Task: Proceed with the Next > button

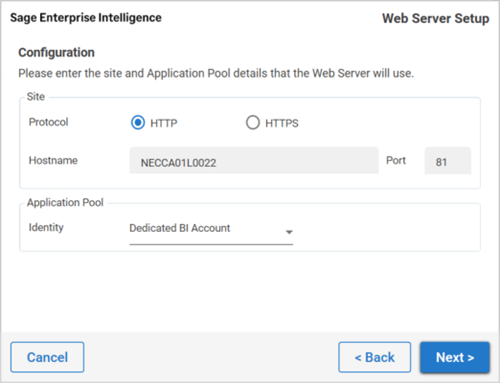Action: (455, 357)
